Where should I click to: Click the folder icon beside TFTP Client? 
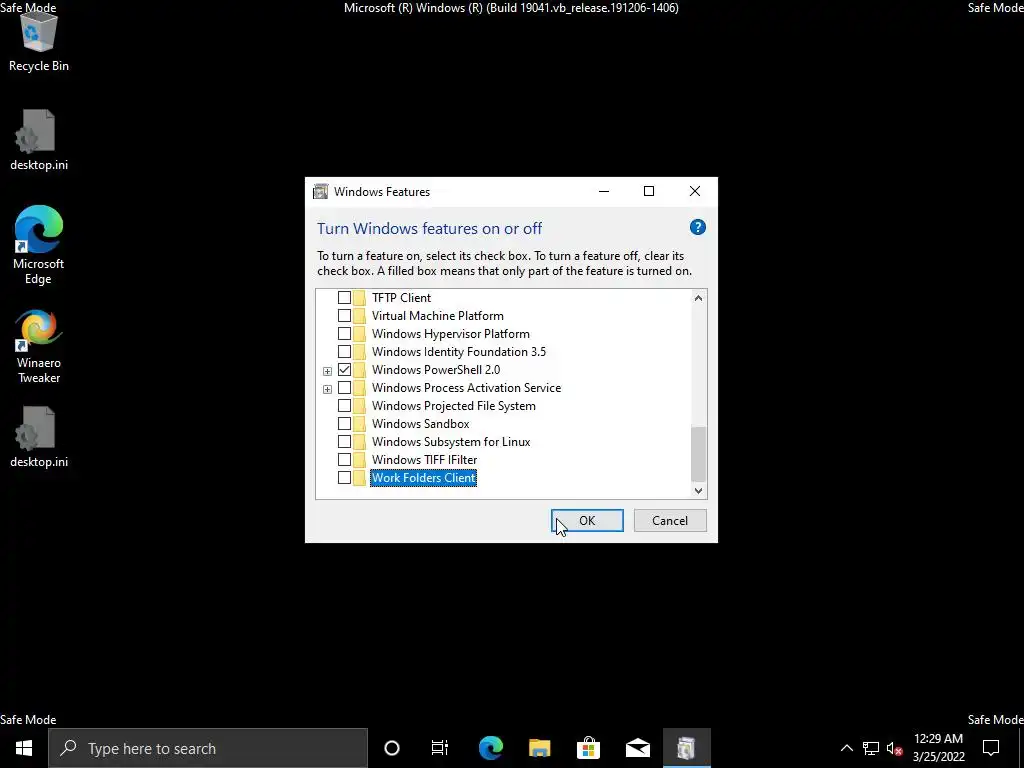pos(359,298)
